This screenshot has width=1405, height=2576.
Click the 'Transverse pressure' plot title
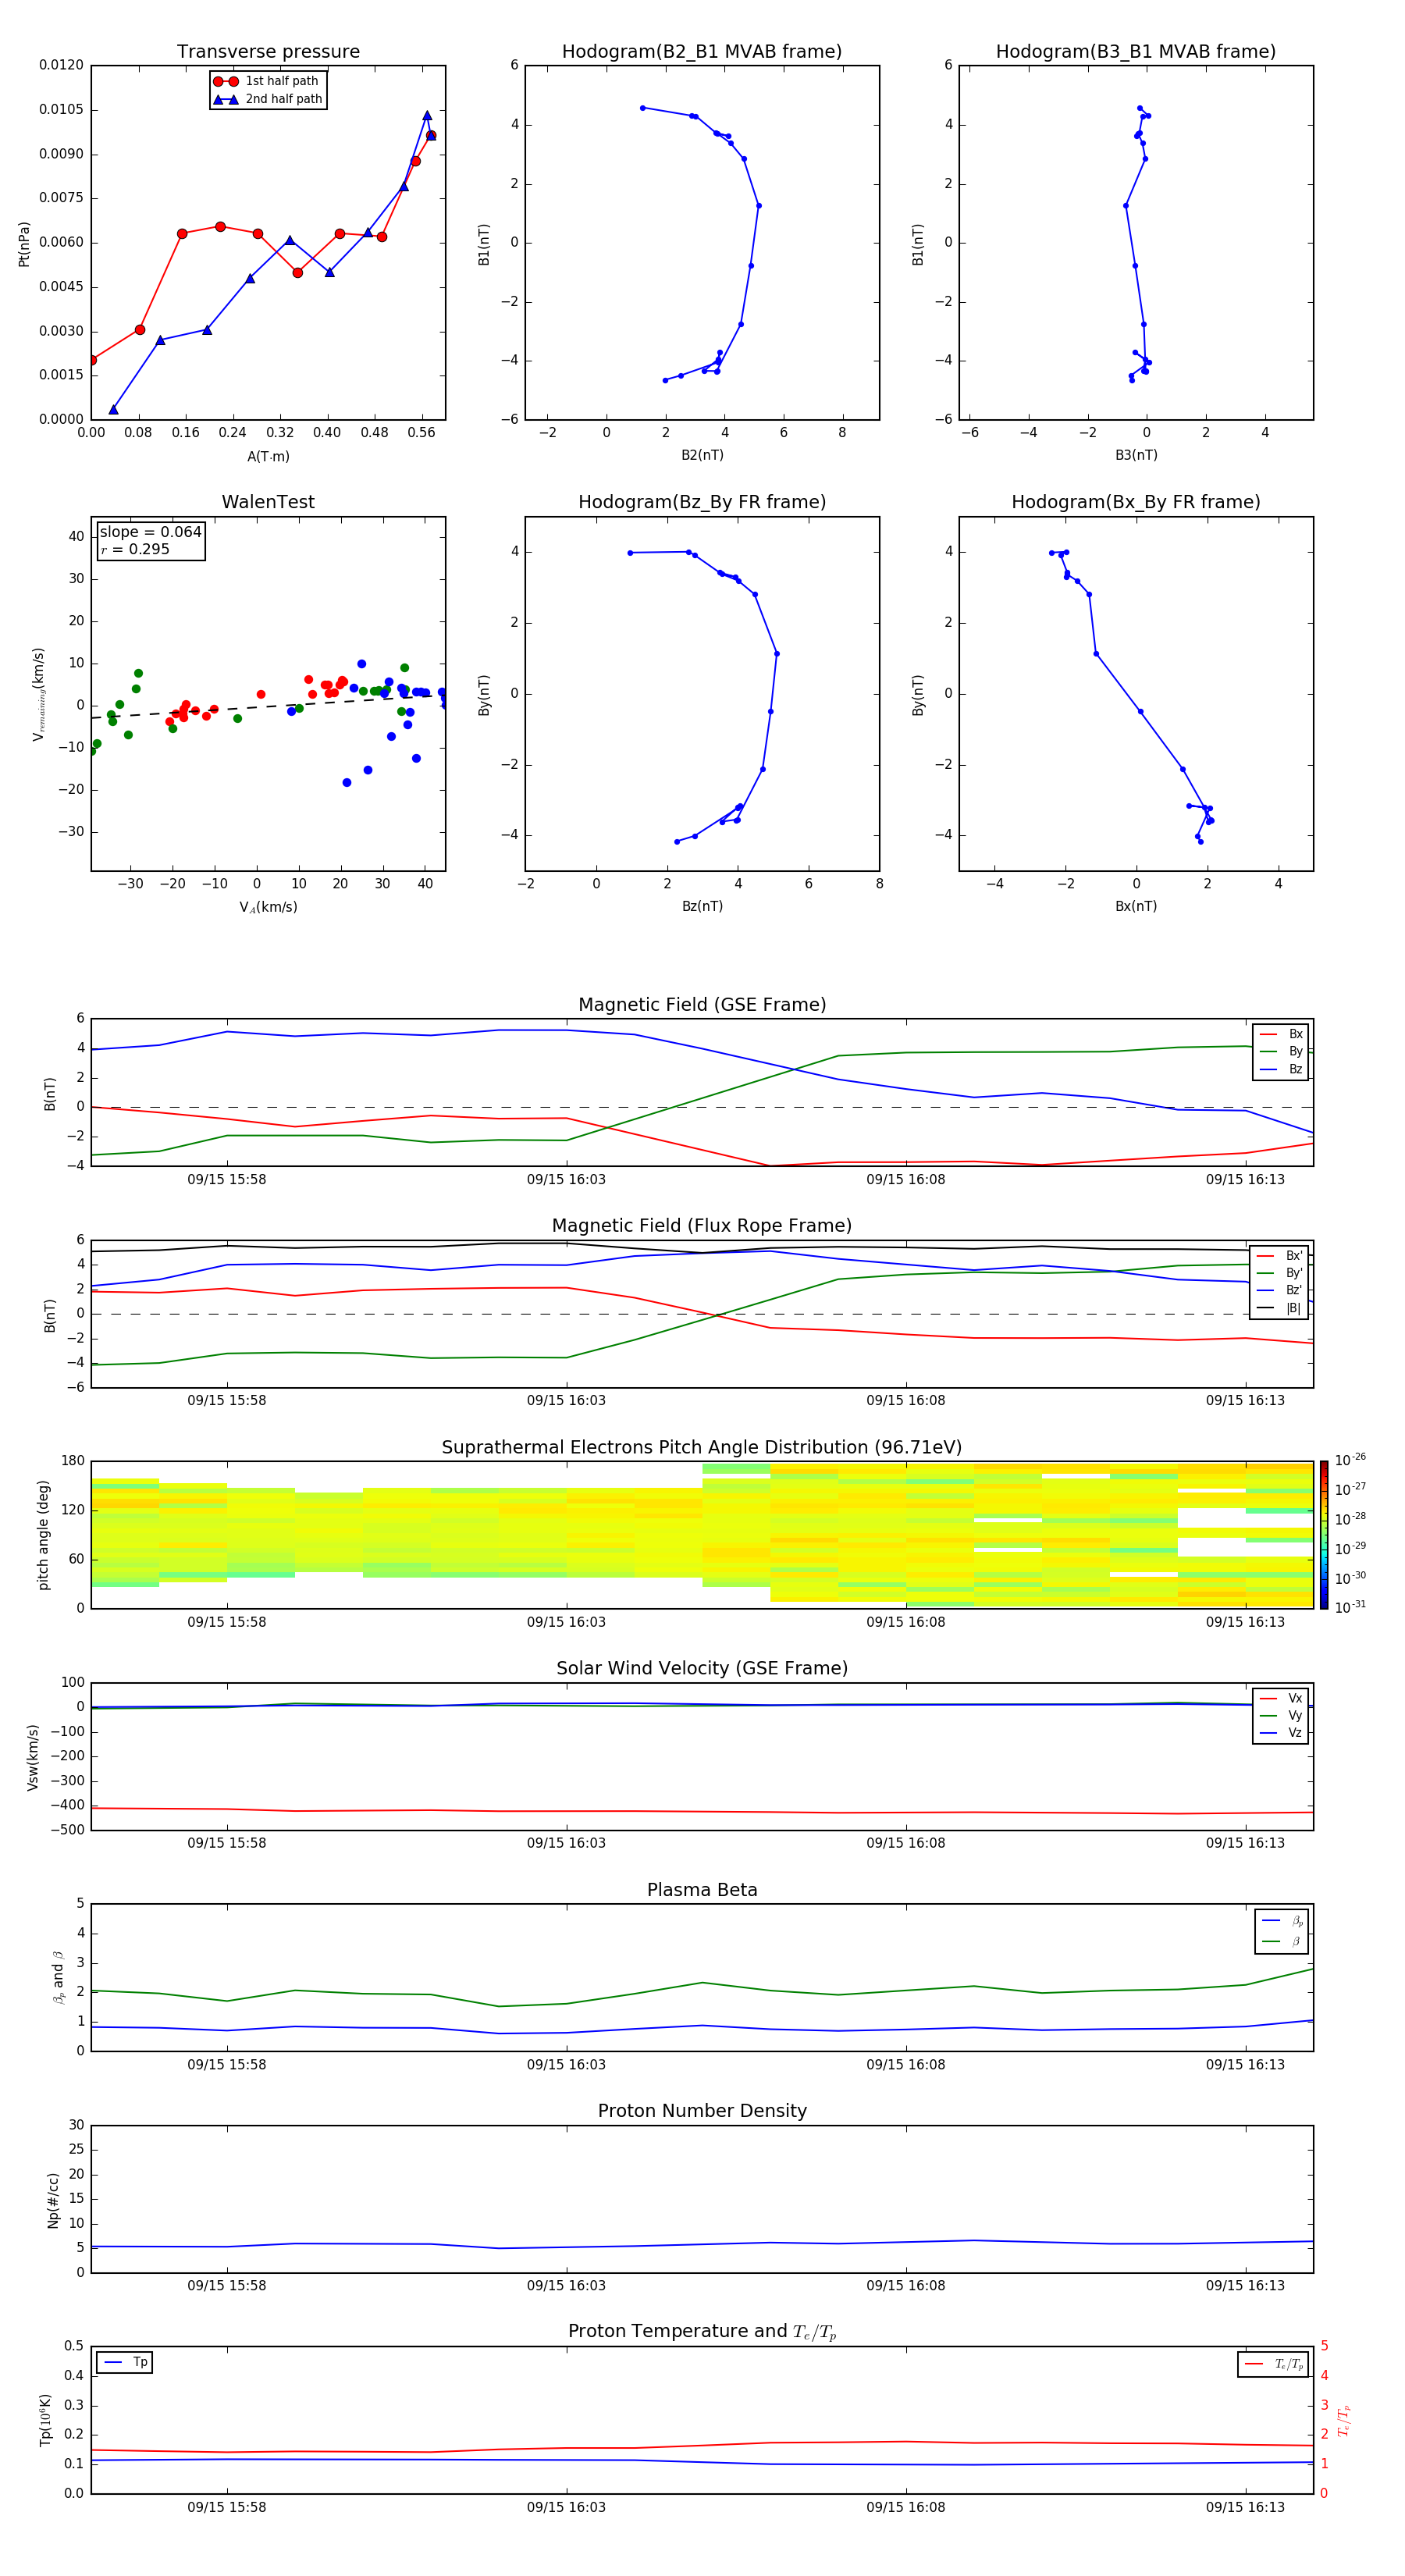coord(268,51)
